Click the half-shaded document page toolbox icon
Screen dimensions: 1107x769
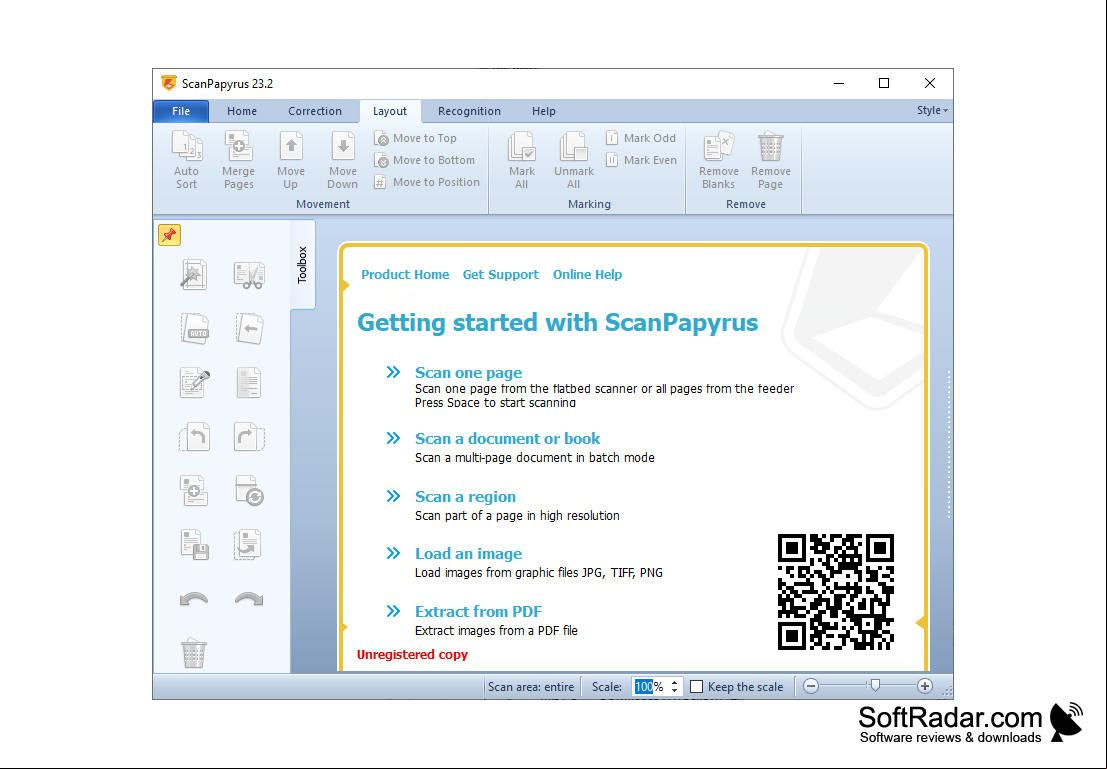[x=249, y=383]
